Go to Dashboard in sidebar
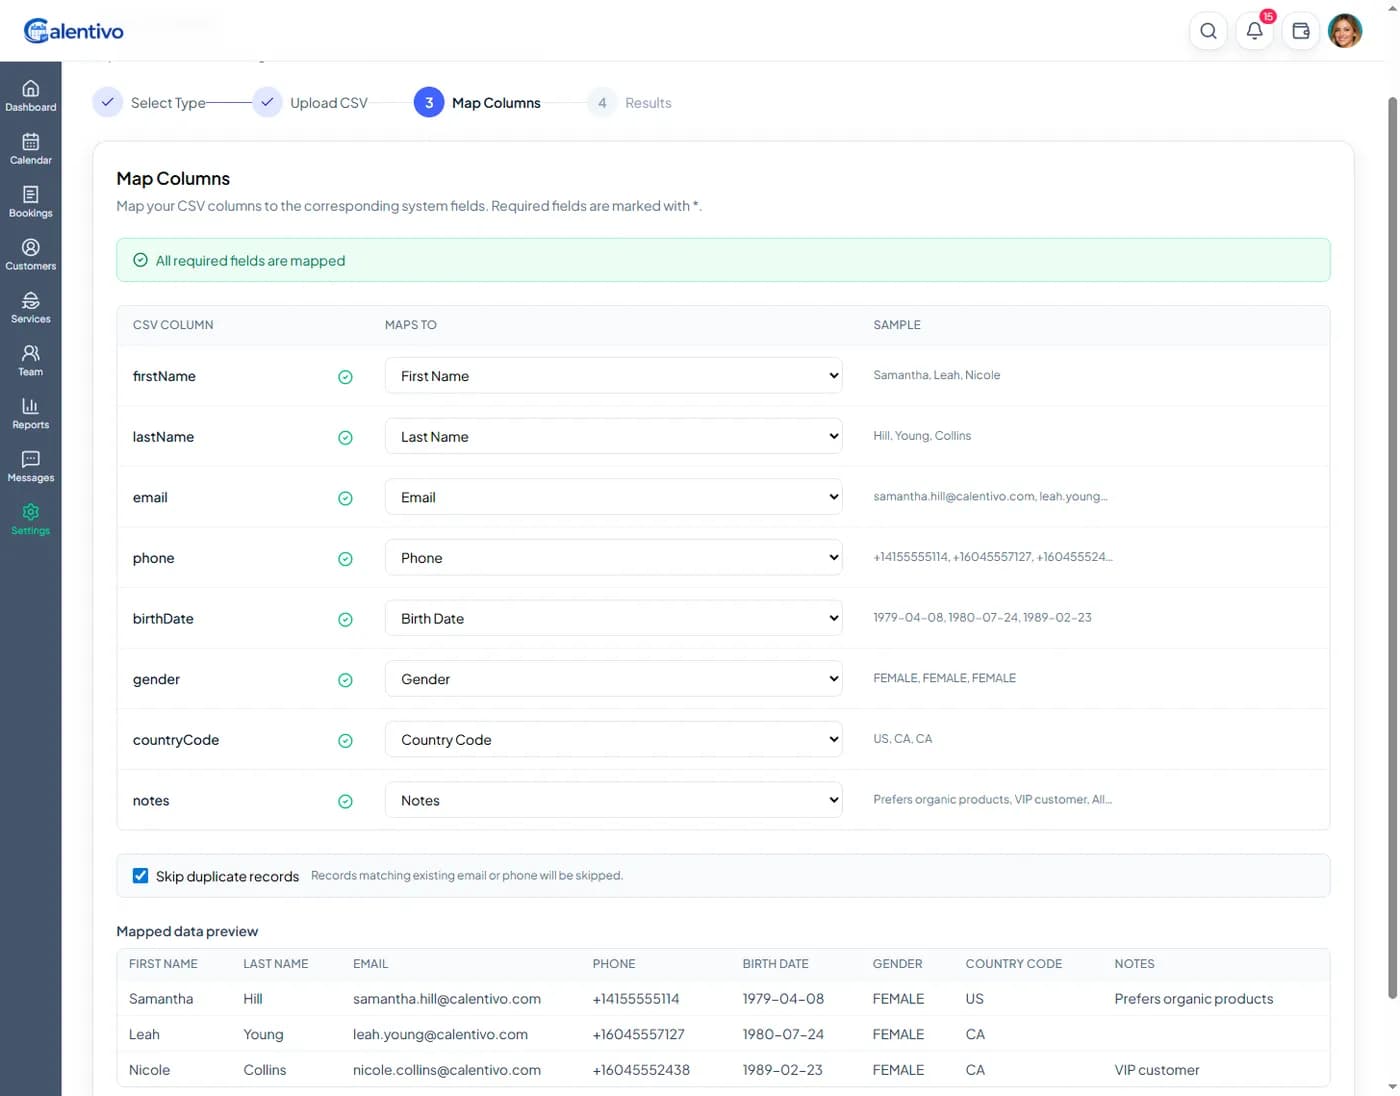The image size is (1400, 1096). pyautogui.click(x=30, y=96)
